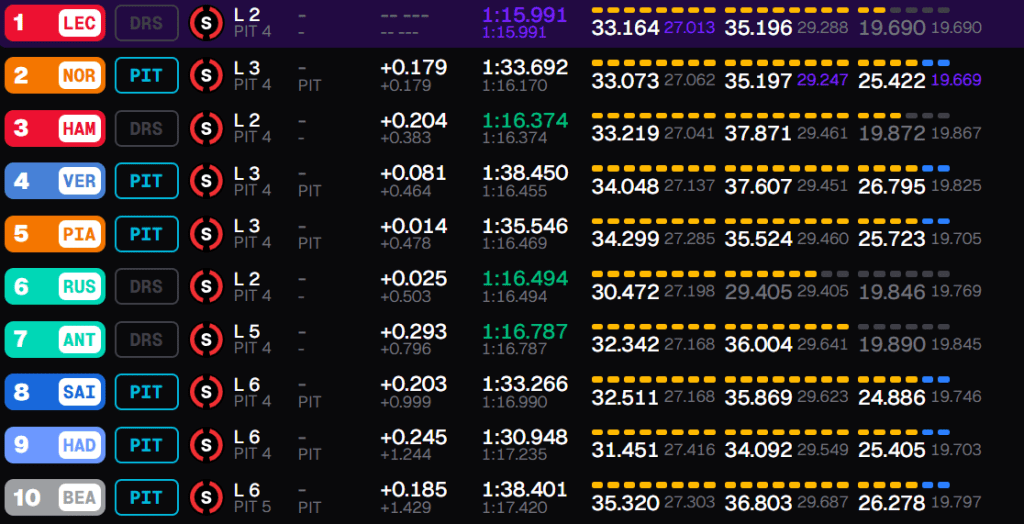
Task: Click HAM's sector 2 time 37.871
Action: pyautogui.click(x=758, y=133)
